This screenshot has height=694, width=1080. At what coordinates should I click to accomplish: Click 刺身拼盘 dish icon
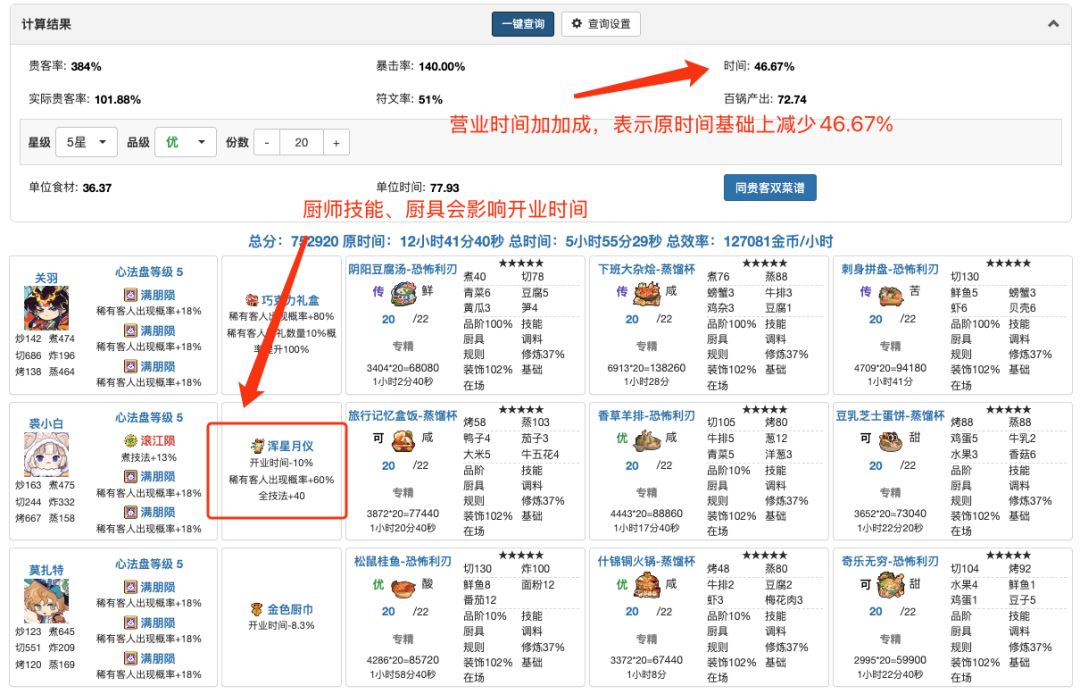891,295
